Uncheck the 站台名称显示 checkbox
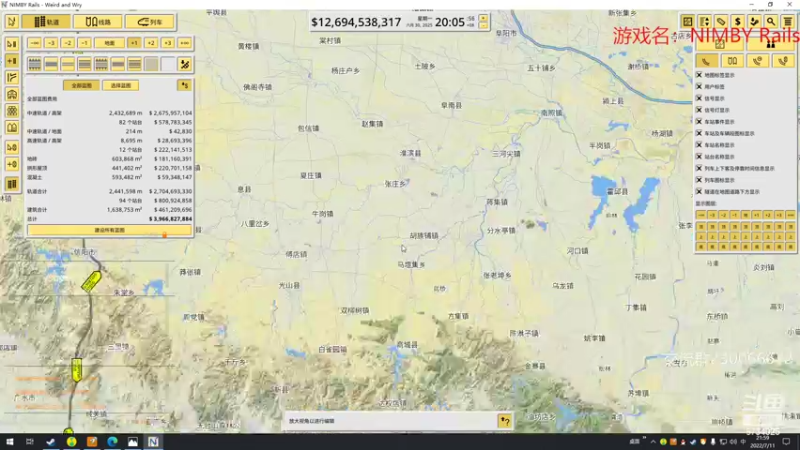 tap(699, 157)
